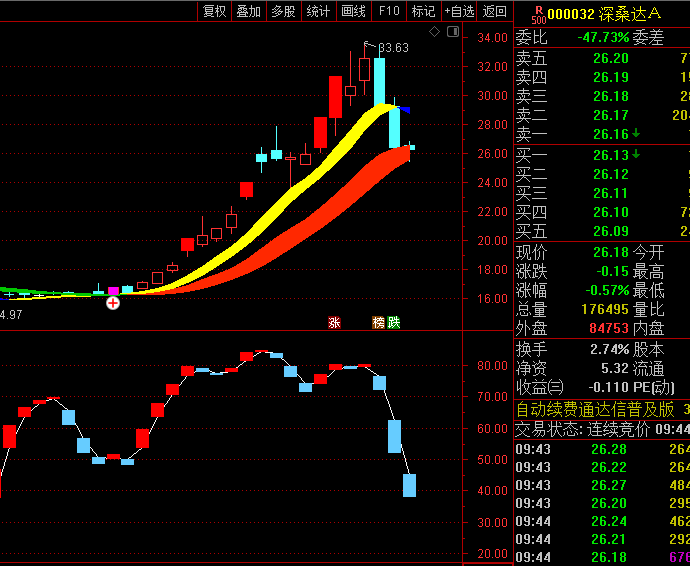Select 09:44 tick at price 26.21
The width and height of the screenshot is (690, 566).
click(602, 539)
